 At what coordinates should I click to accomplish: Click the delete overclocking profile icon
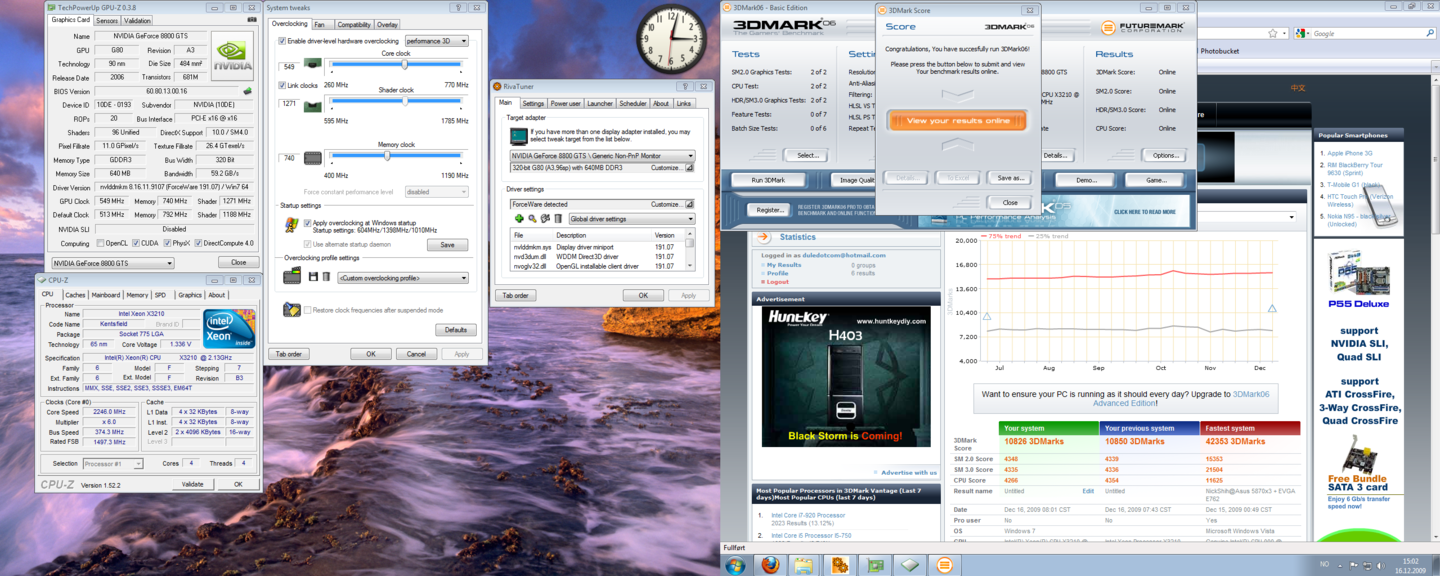pos(326,277)
